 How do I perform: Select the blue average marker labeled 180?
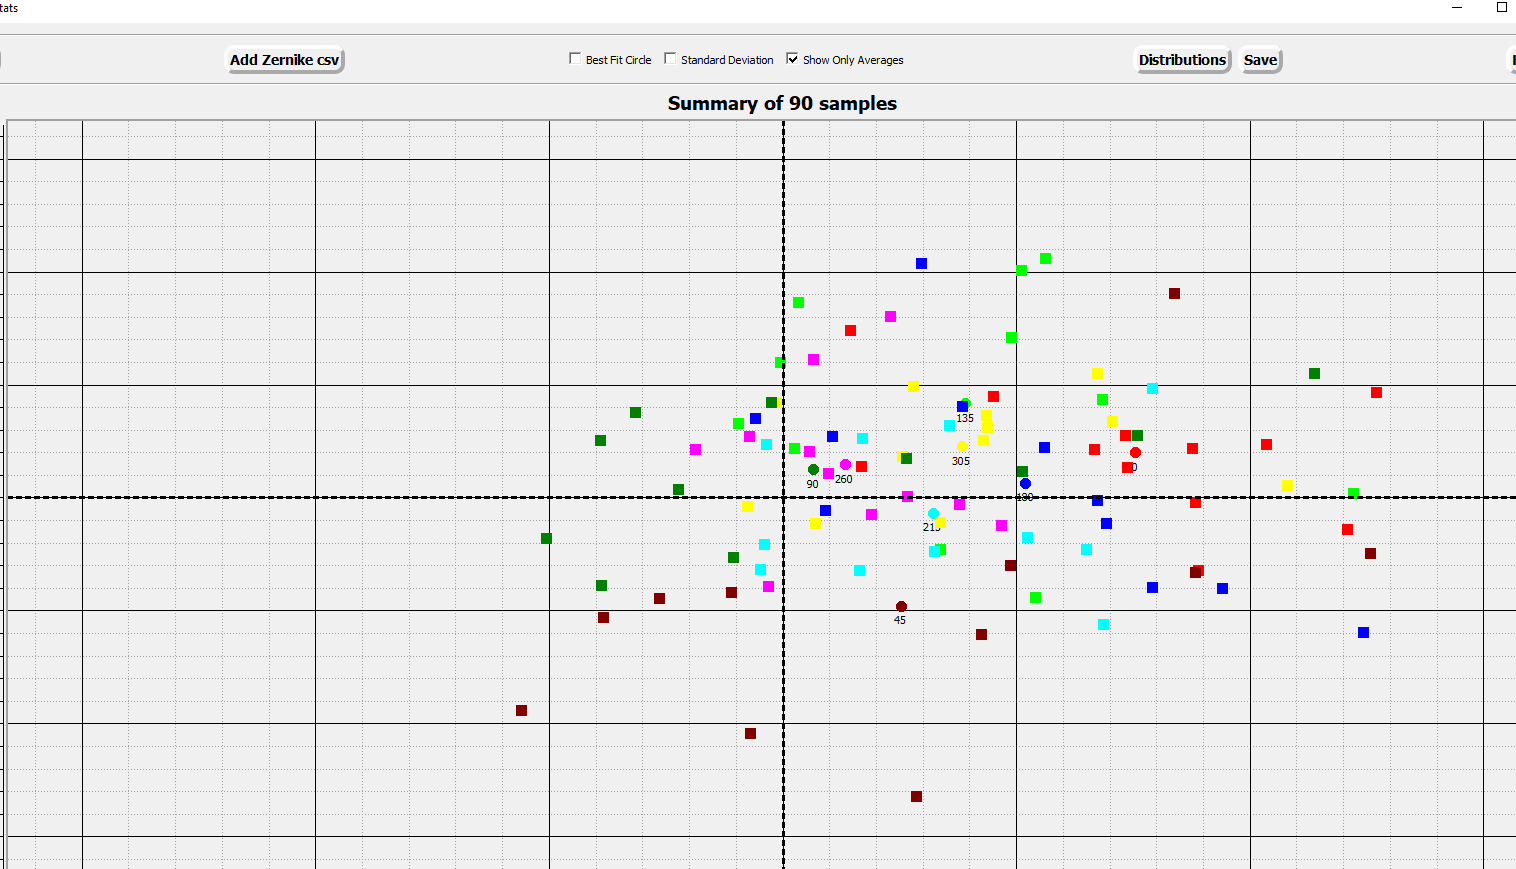(1025, 482)
